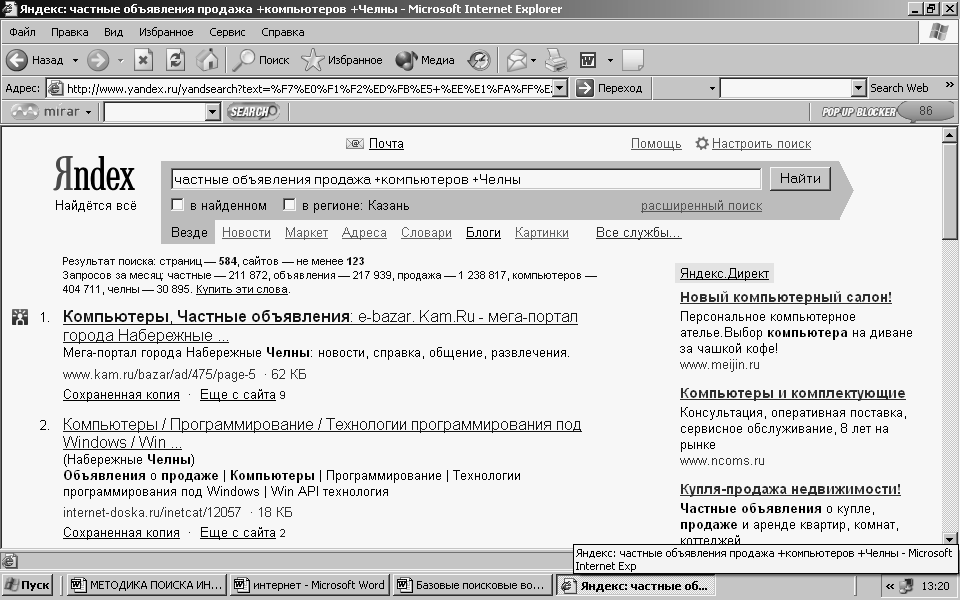Open the History clock icon
Screen dimensions: 960x600
coord(479,60)
